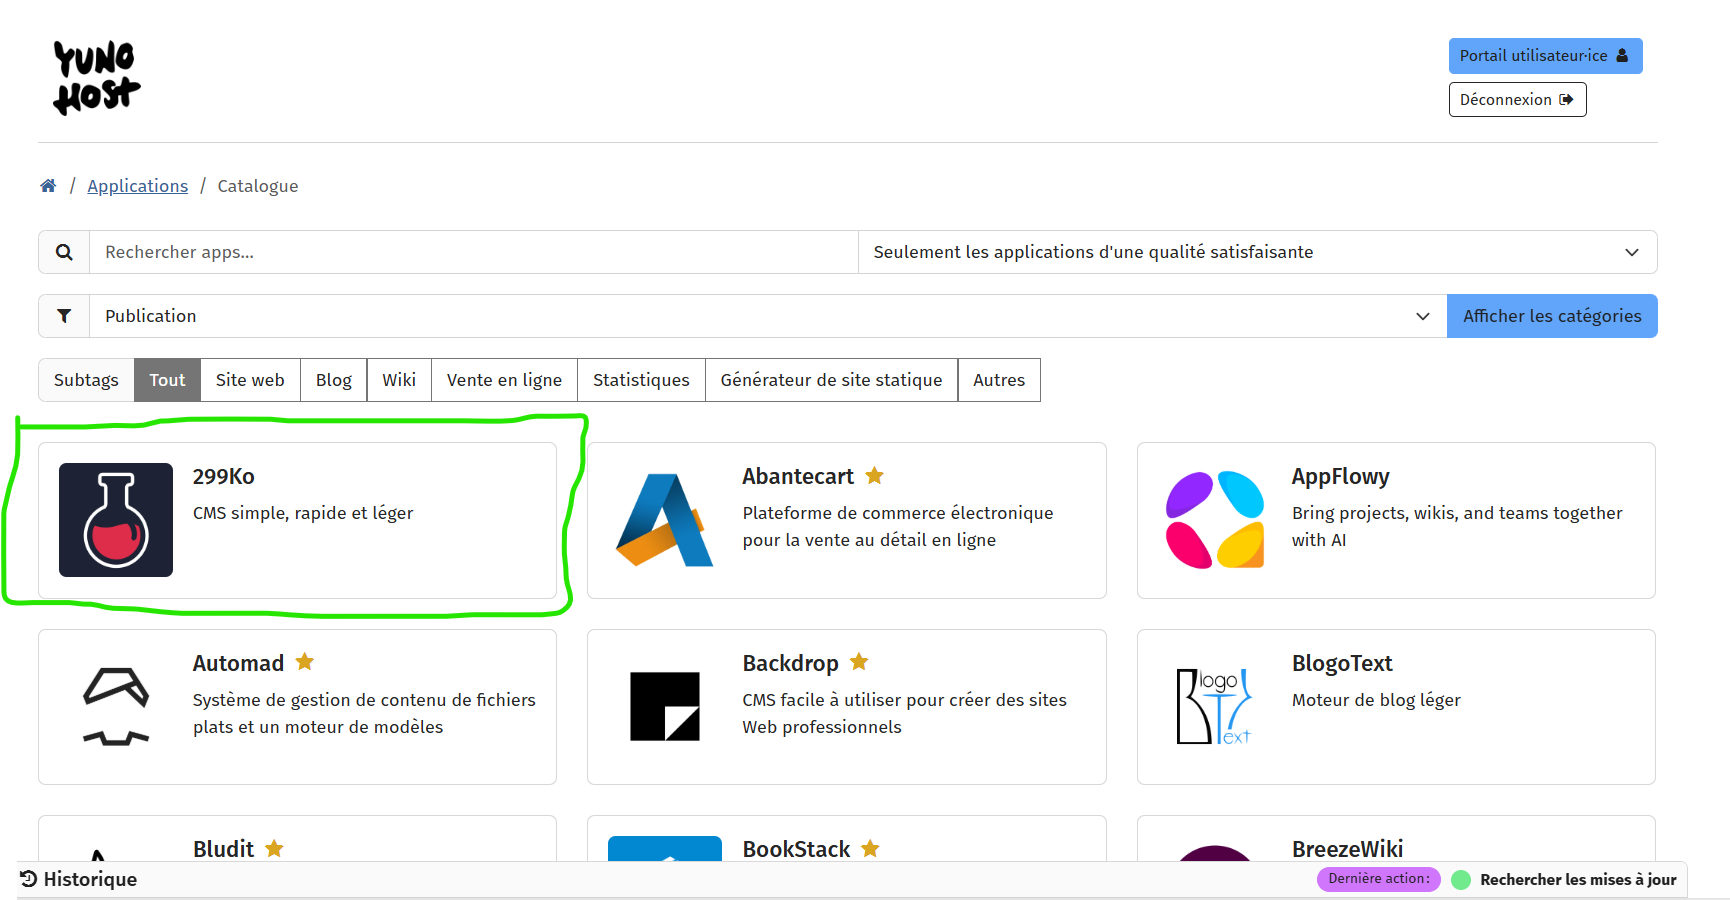Open the 299Ko flask app icon
This screenshot has width=1730, height=900.
(x=116, y=520)
